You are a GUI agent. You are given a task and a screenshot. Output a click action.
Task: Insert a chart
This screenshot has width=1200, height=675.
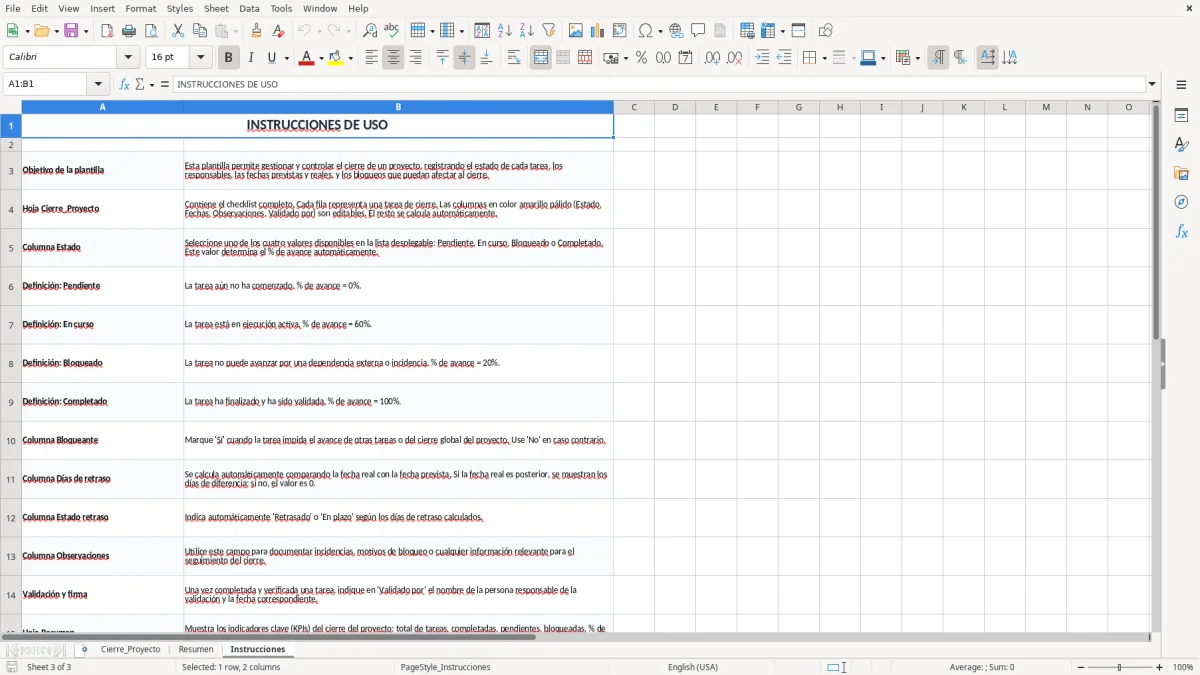coord(598,31)
